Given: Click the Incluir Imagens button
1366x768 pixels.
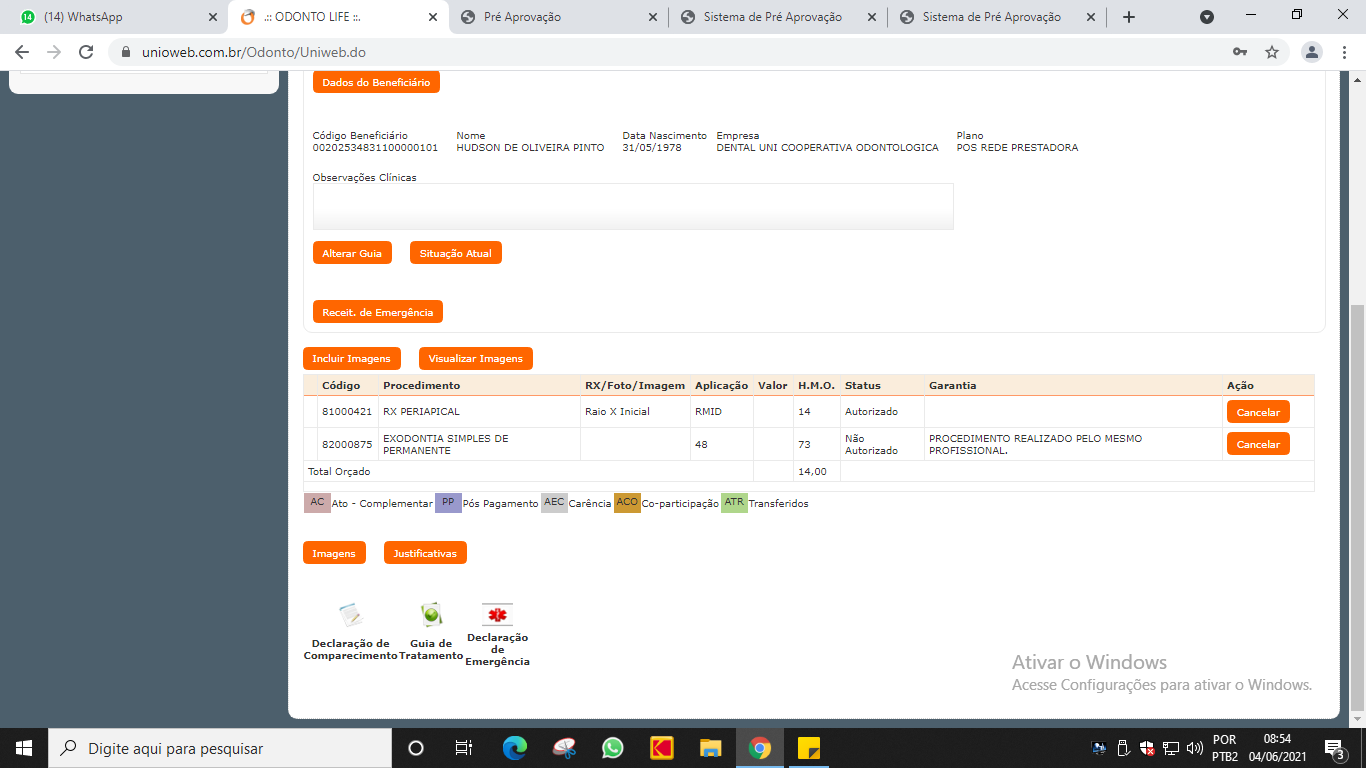Looking at the screenshot, I should click(x=351, y=358).
